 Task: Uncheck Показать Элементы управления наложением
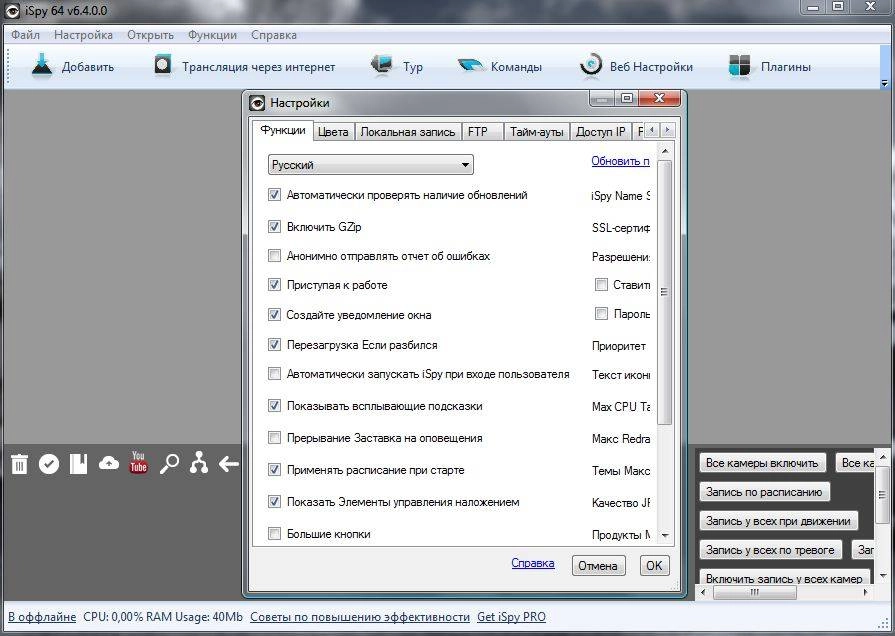[x=275, y=502]
